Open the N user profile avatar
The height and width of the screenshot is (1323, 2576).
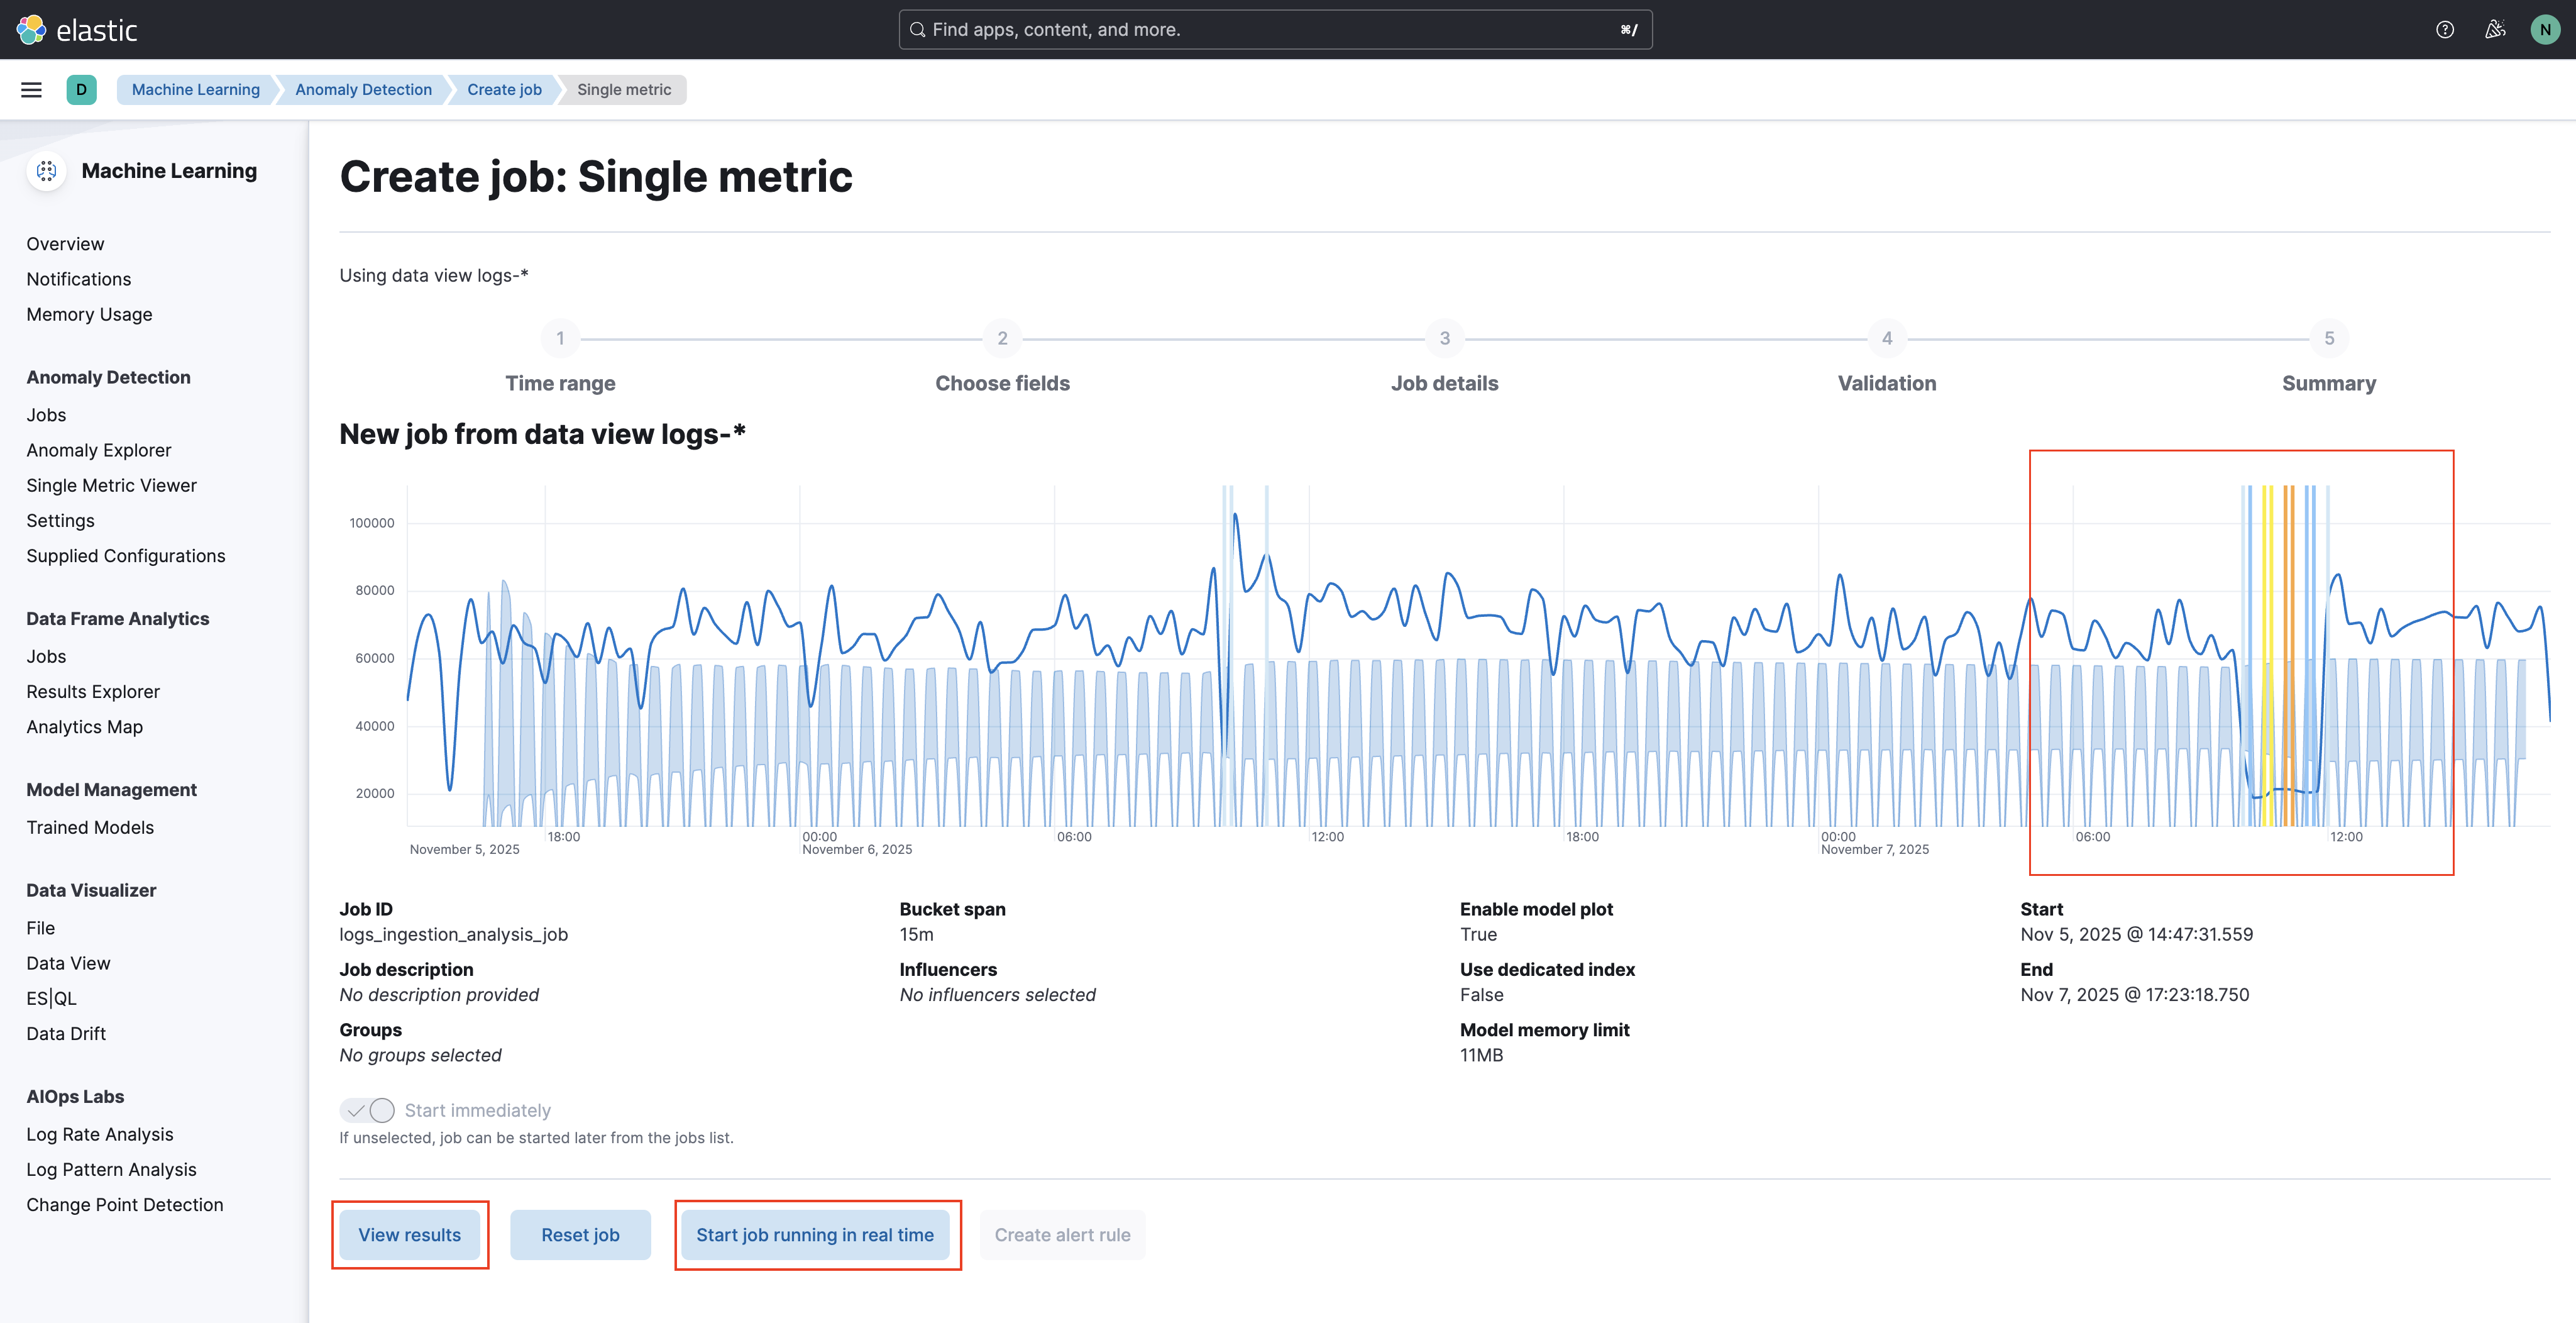(x=2545, y=29)
